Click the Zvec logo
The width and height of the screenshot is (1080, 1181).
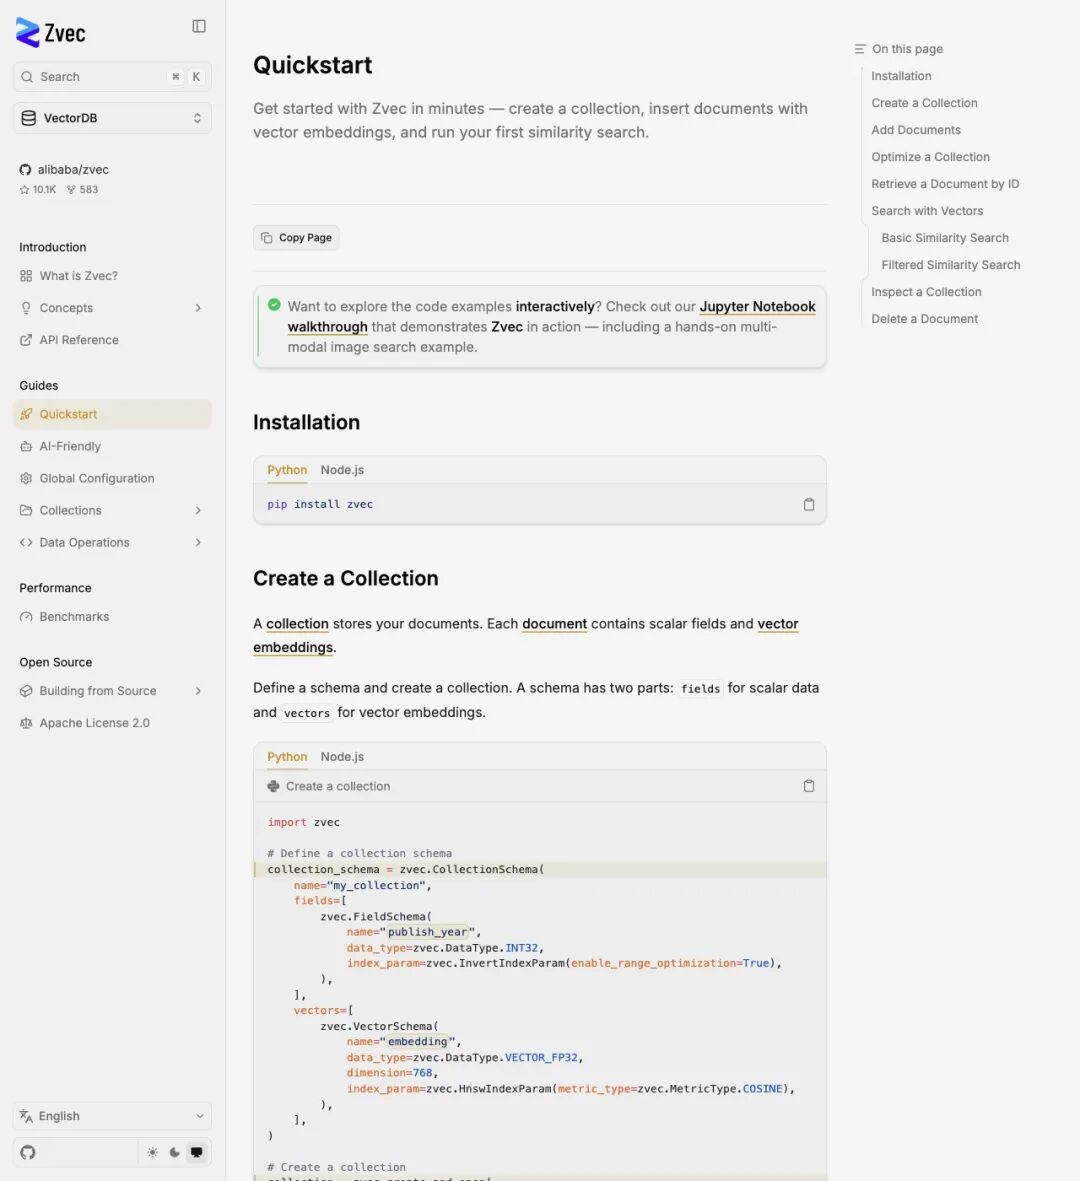[50, 32]
